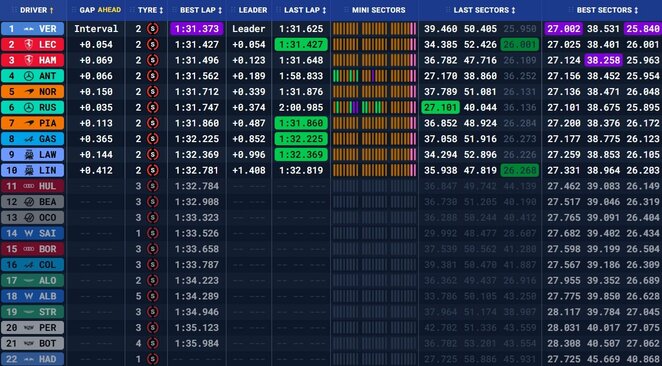Click the Cadillac logo beside BOT
The image size is (662, 366).
(29, 343)
